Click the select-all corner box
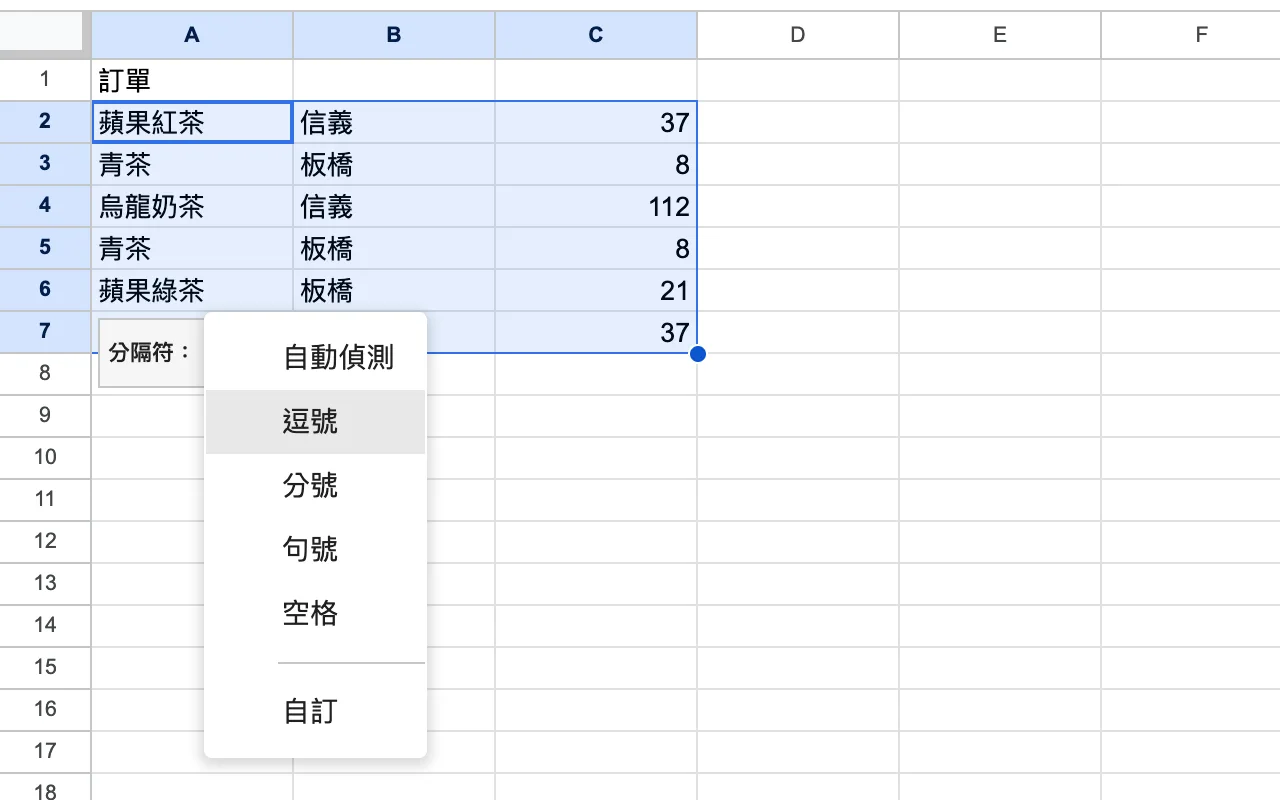This screenshot has height=800, width=1280. (45, 35)
